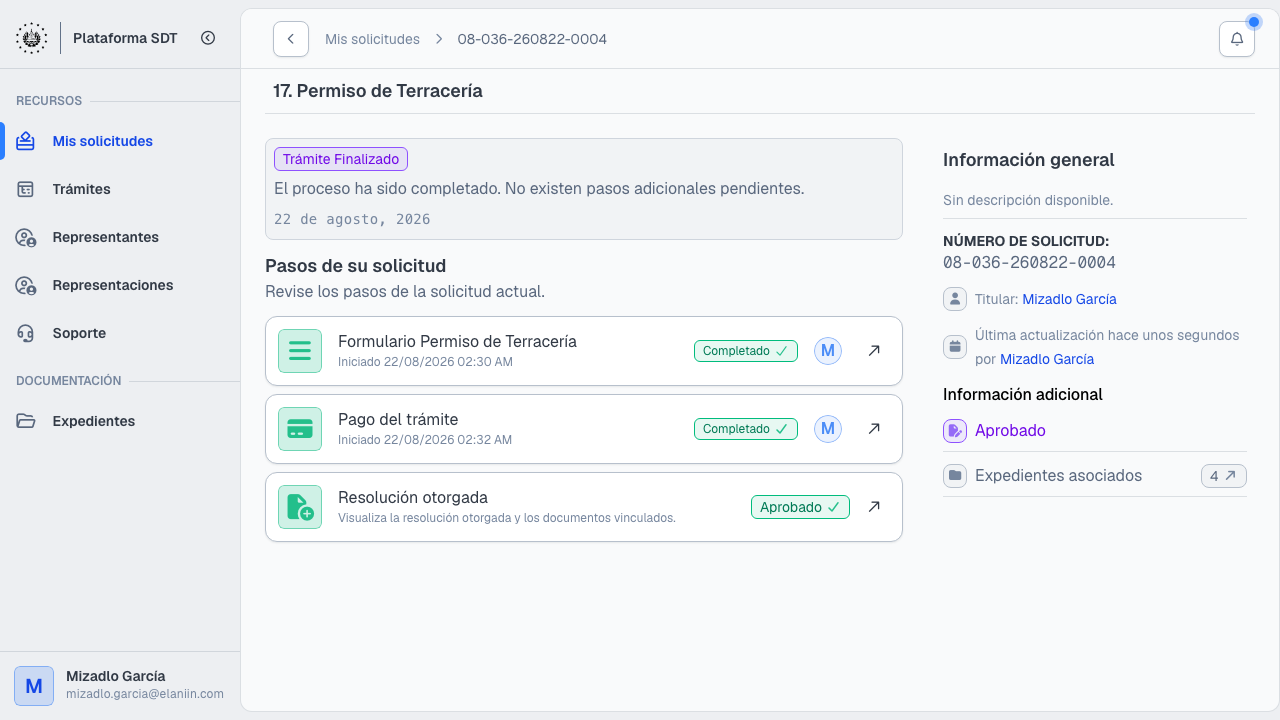Open Soporte from the sidebar
The height and width of the screenshot is (720, 1280).
click(x=120, y=333)
